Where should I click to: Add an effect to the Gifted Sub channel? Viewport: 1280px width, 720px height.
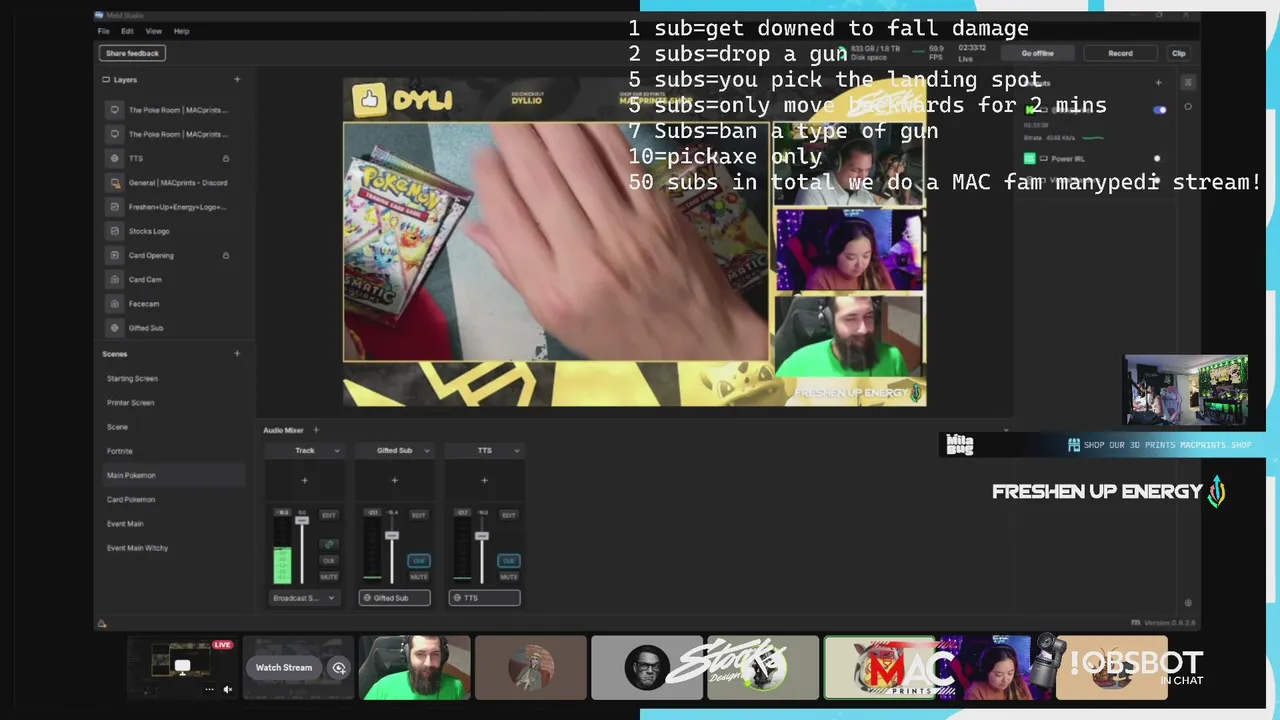click(394, 480)
